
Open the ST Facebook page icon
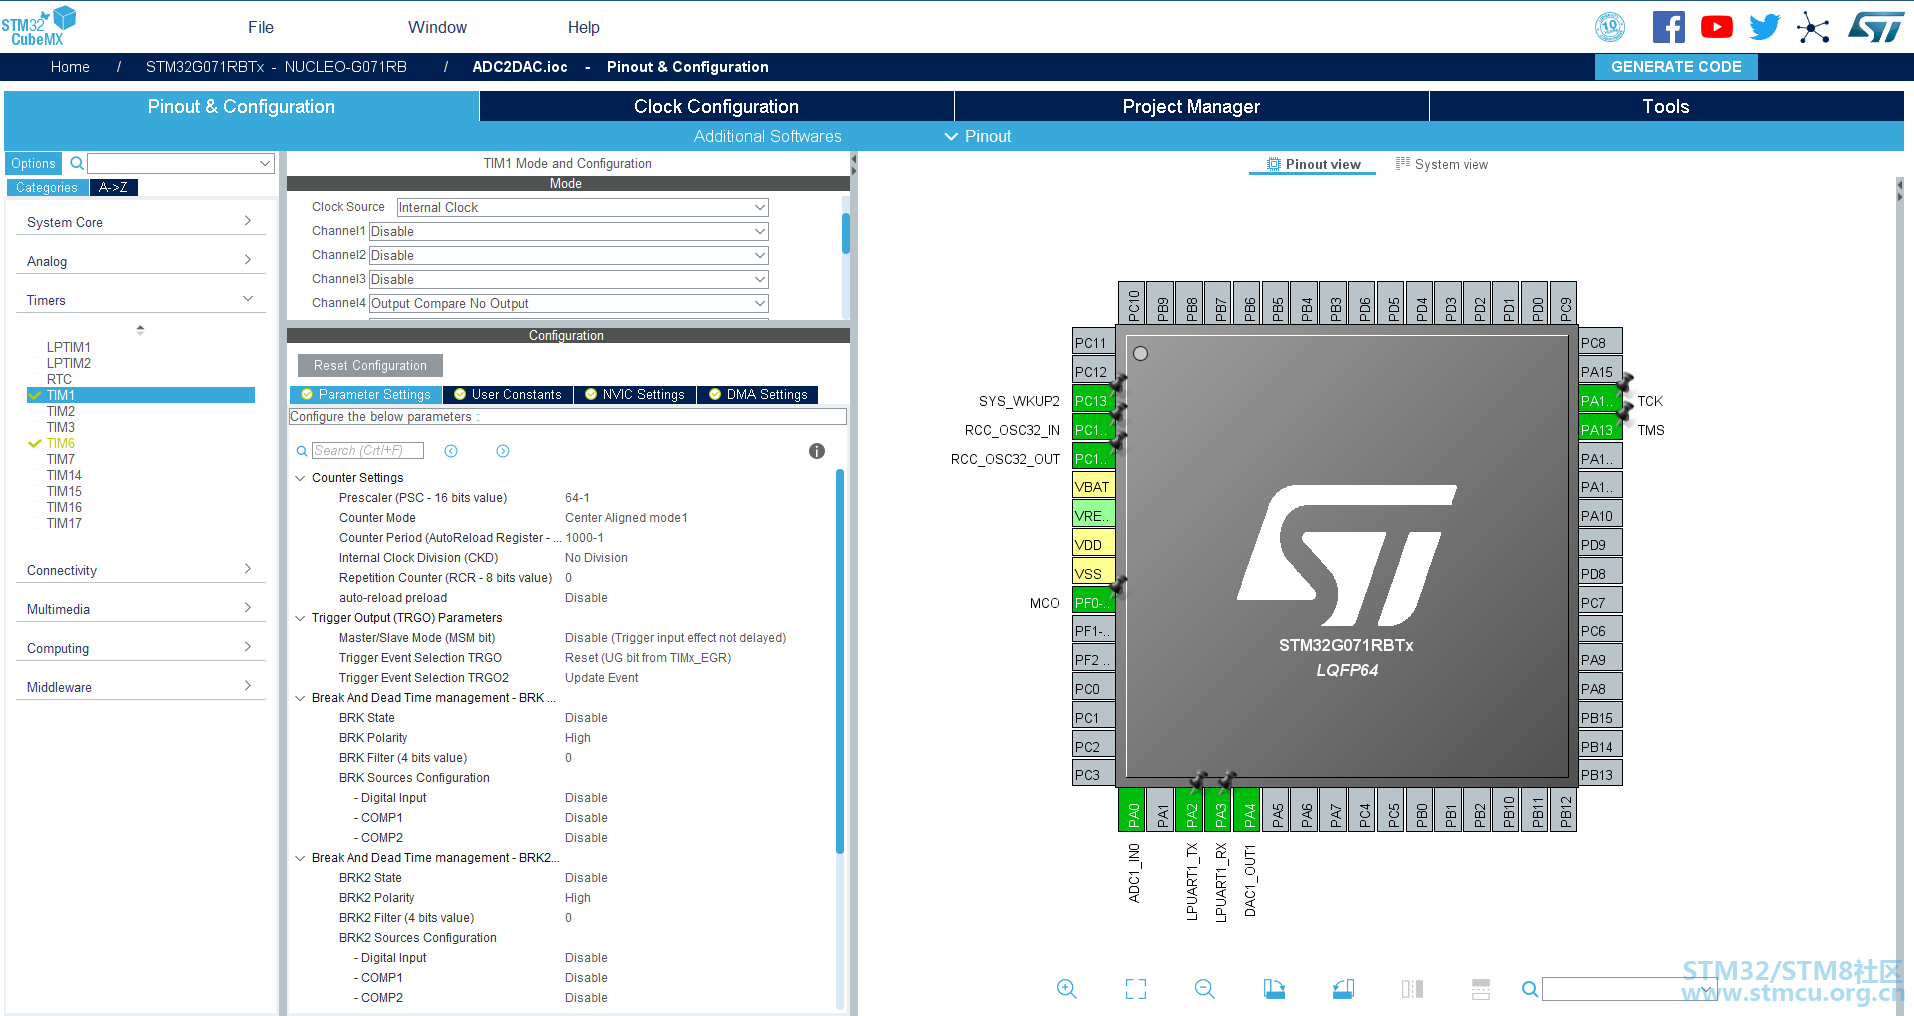[1668, 27]
